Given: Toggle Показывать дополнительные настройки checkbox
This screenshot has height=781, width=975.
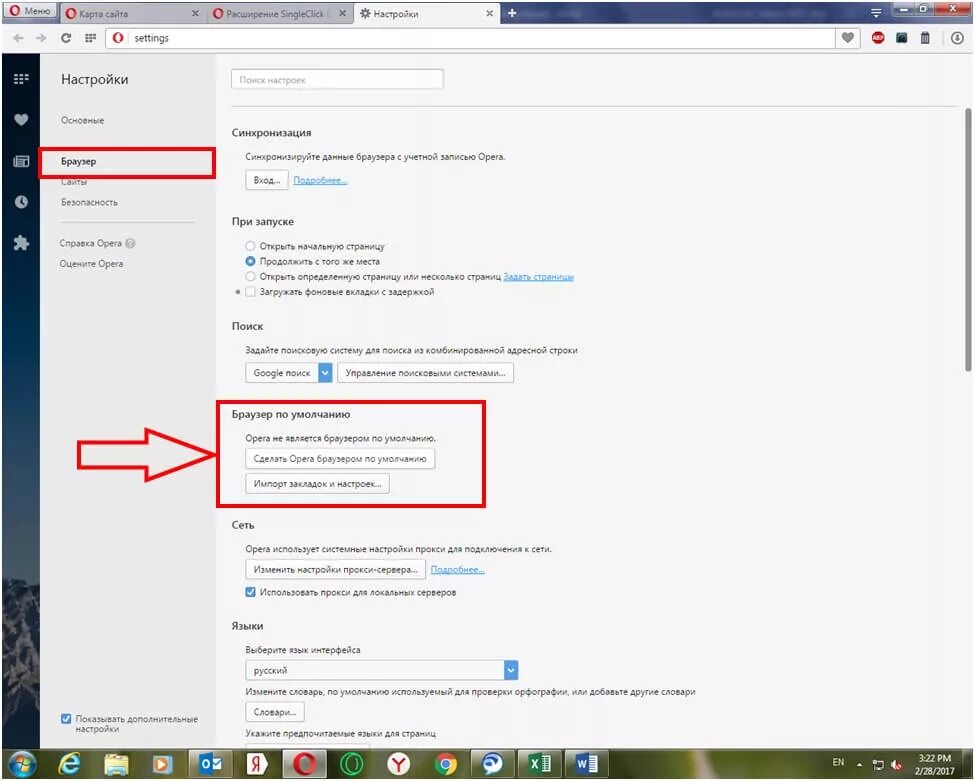Looking at the screenshot, I should coord(66,719).
